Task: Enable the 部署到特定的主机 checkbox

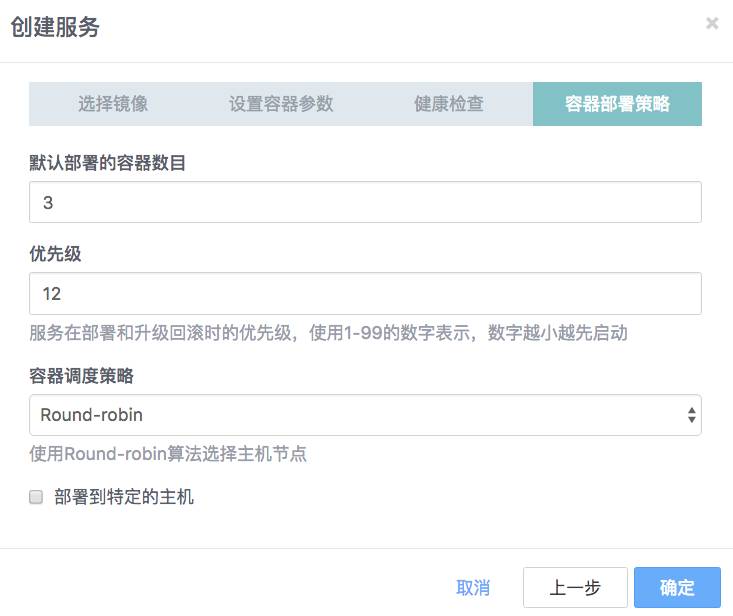Action: pos(36,497)
